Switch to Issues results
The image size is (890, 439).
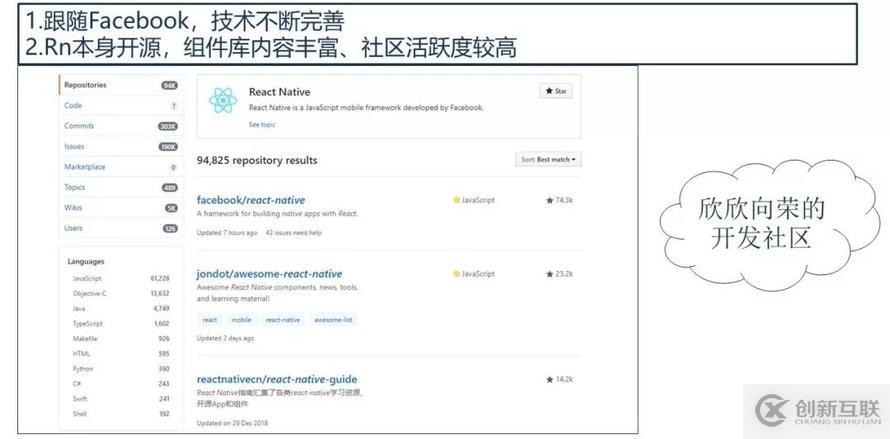121,147
